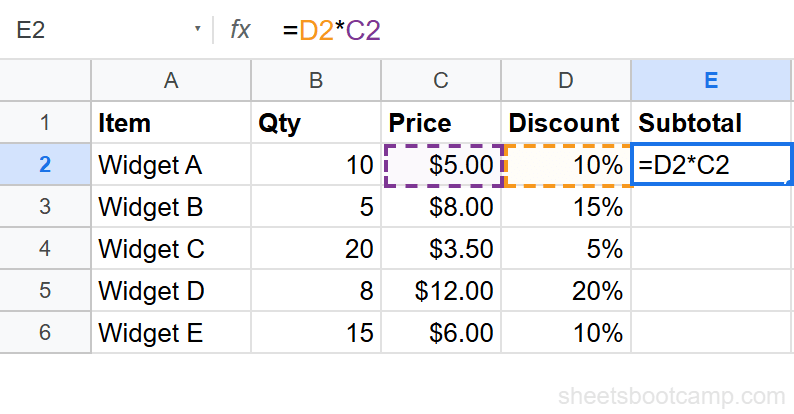Viewport: 794px width, 414px height.
Task: Click the $8.00 price cell
Action: pyautogui.click(x=441, y=206)
